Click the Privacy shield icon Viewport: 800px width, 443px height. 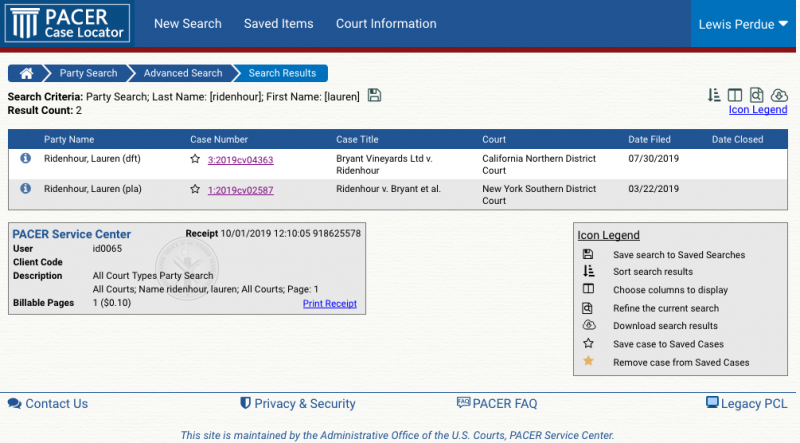[245, 403]
